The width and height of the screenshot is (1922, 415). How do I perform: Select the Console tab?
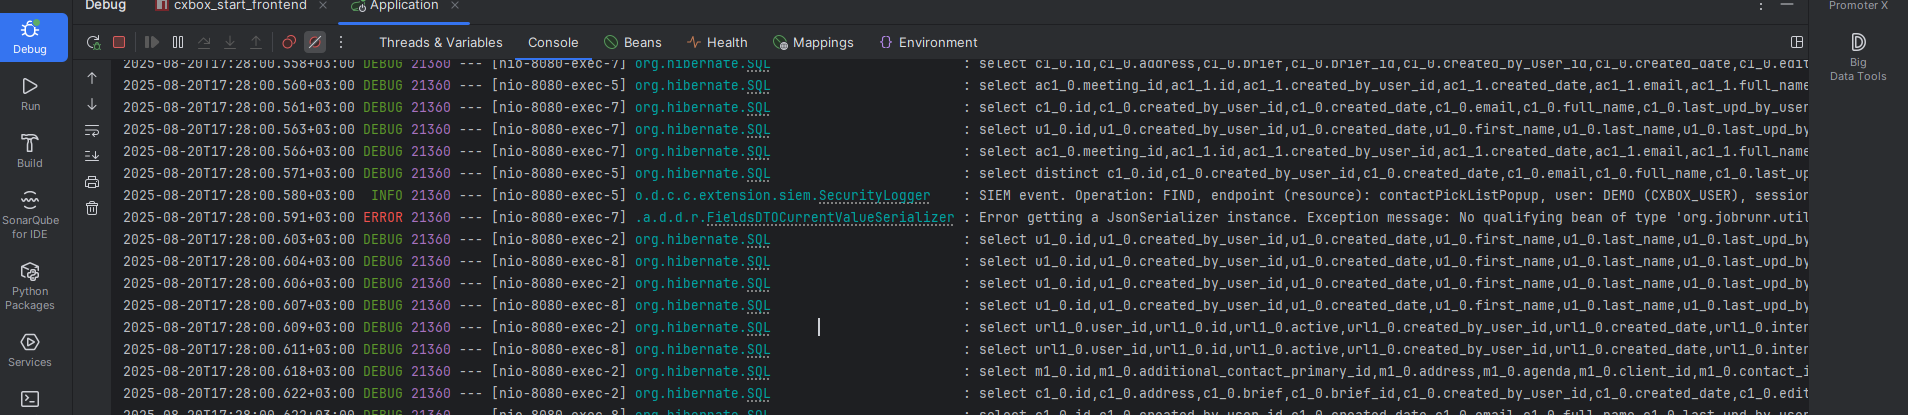(553, 42)
